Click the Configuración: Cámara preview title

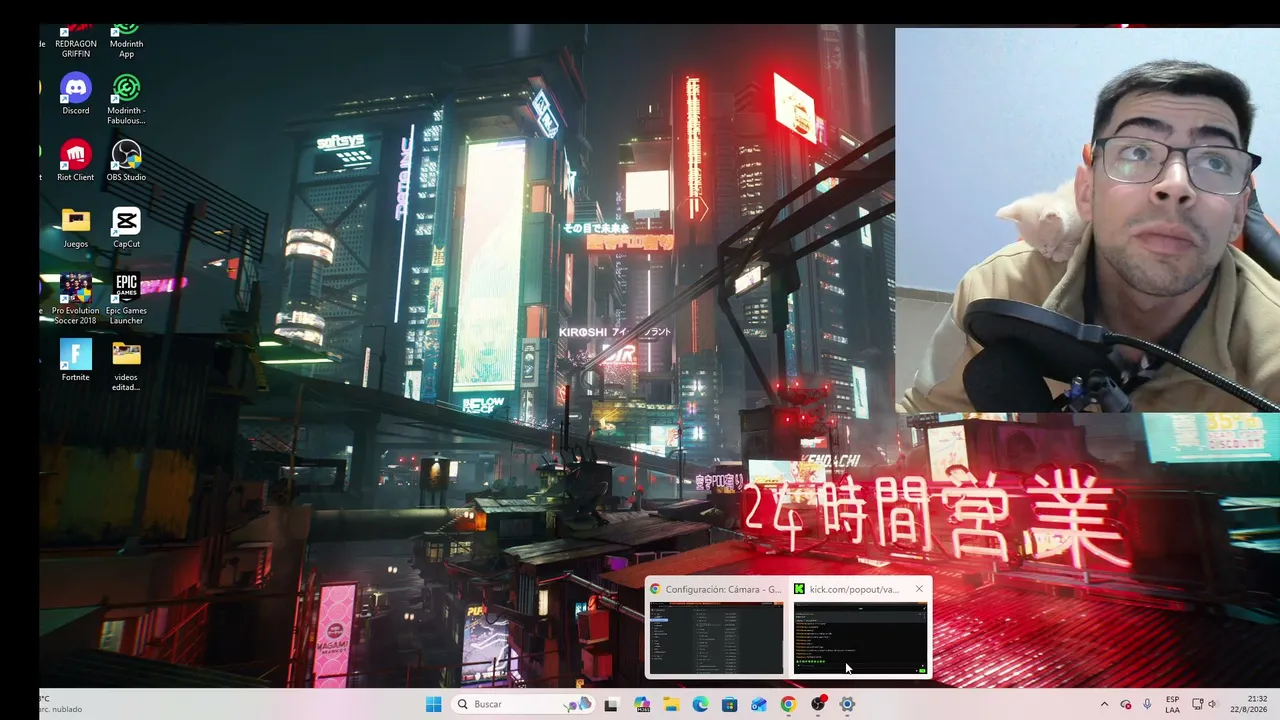724,589
